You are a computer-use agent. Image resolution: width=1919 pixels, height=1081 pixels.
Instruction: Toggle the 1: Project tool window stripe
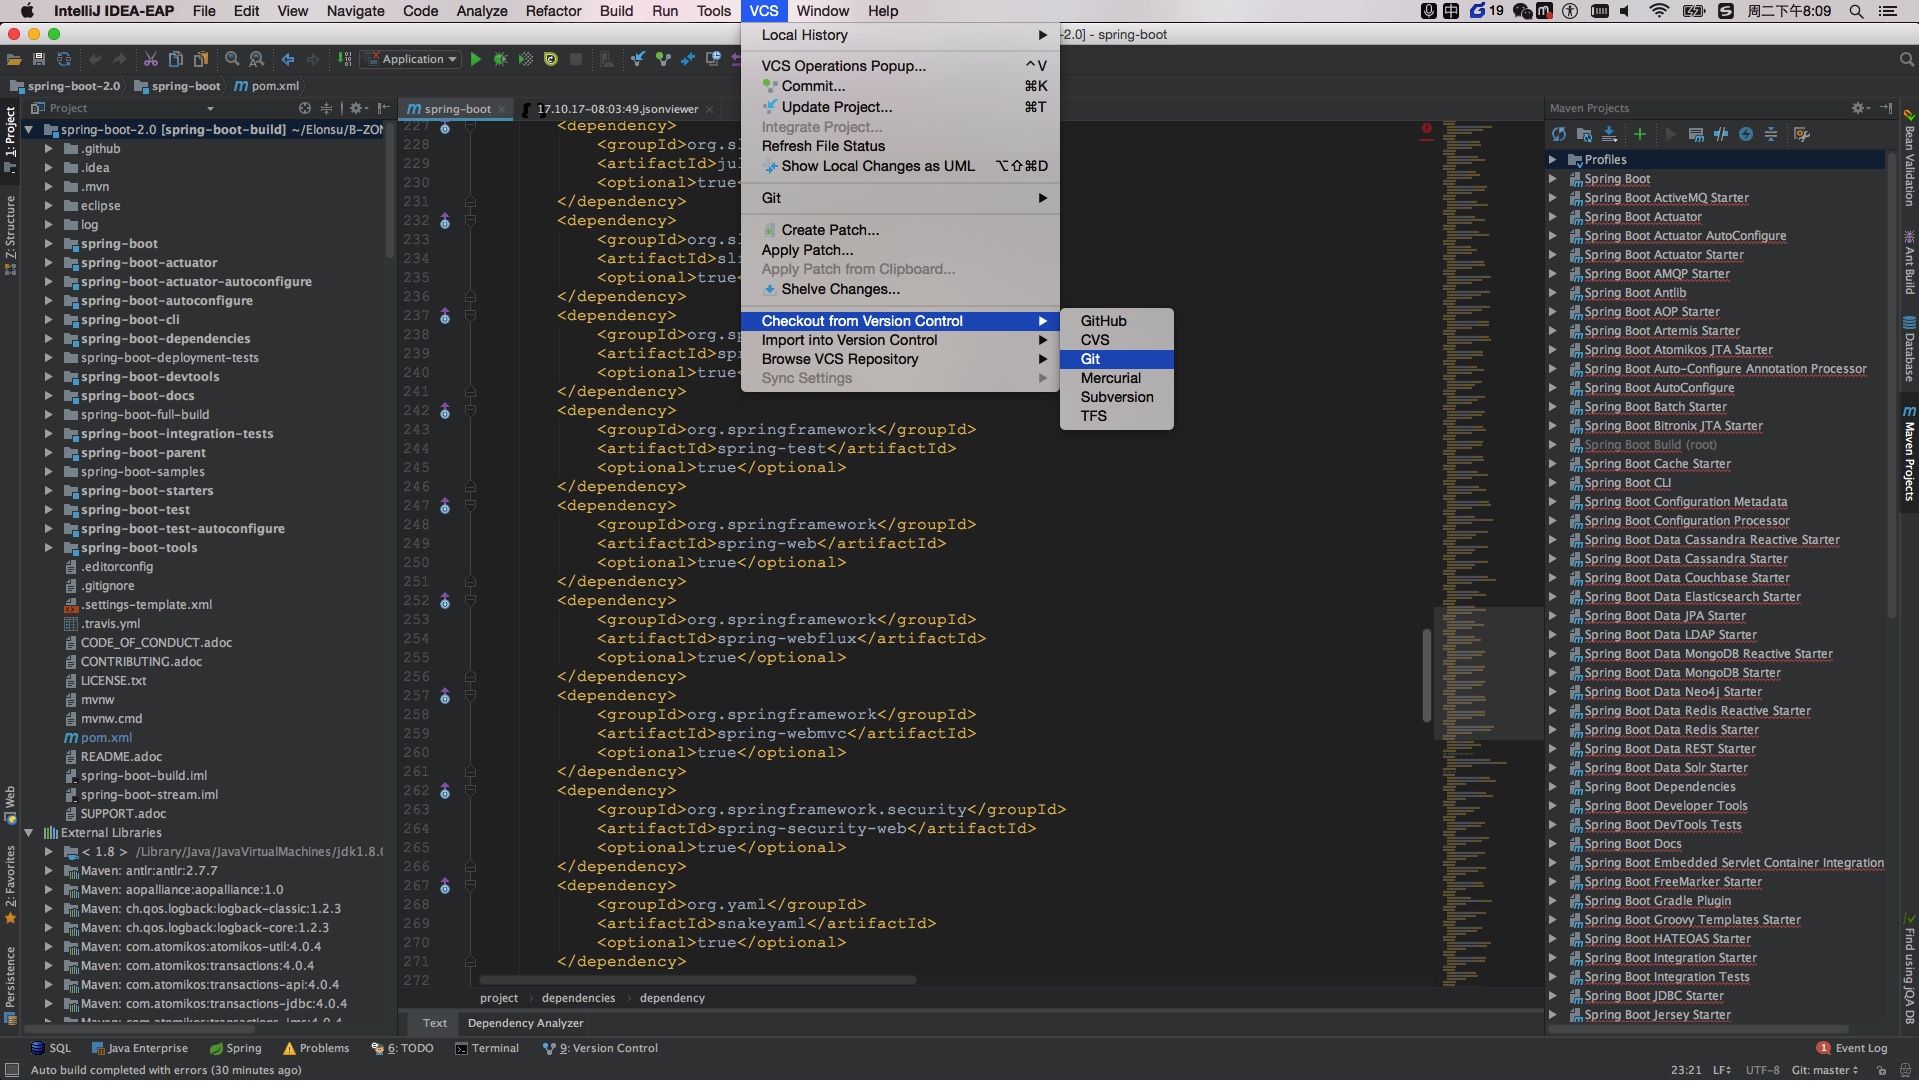[10, 139]
